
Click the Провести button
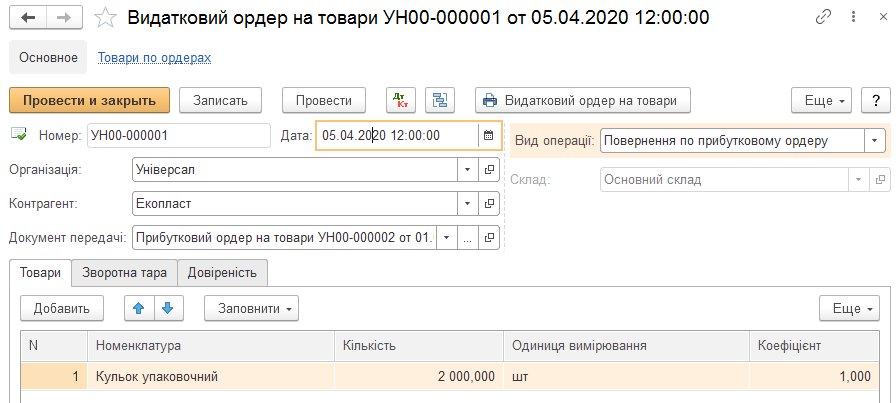point(323,101)
